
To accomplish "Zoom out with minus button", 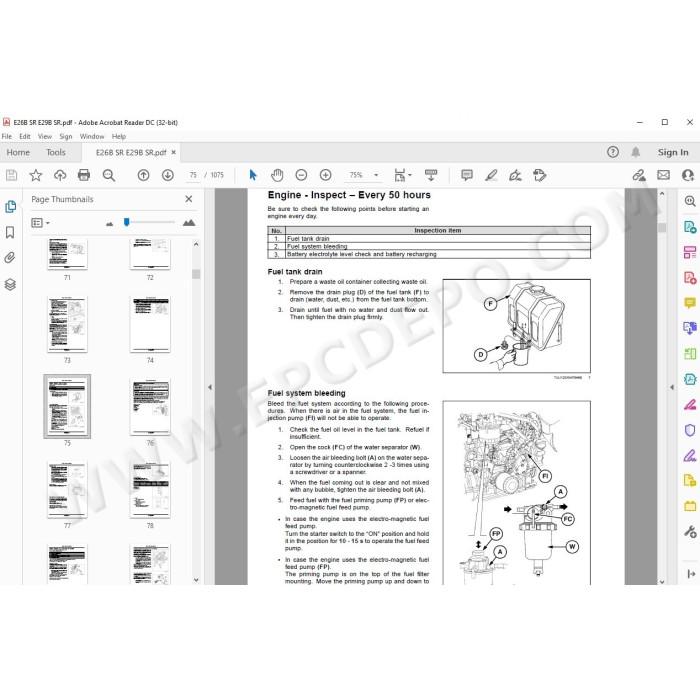I will 301,175.
